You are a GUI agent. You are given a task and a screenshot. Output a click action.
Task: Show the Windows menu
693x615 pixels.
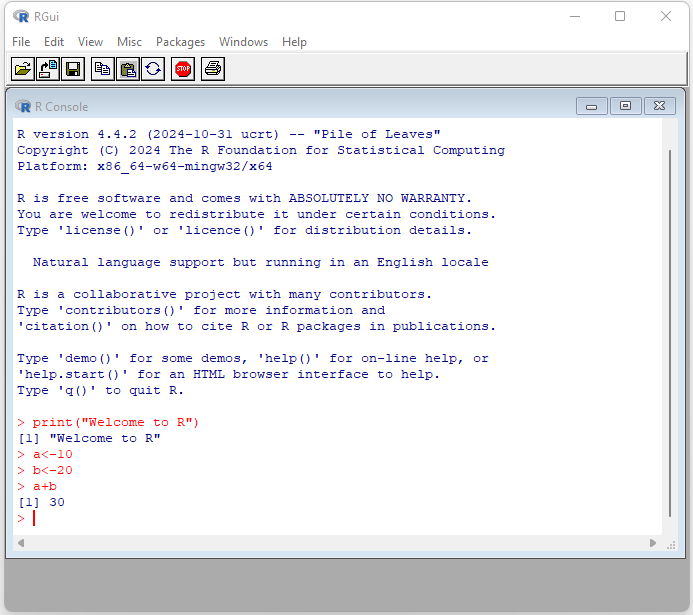click(243, 42)
